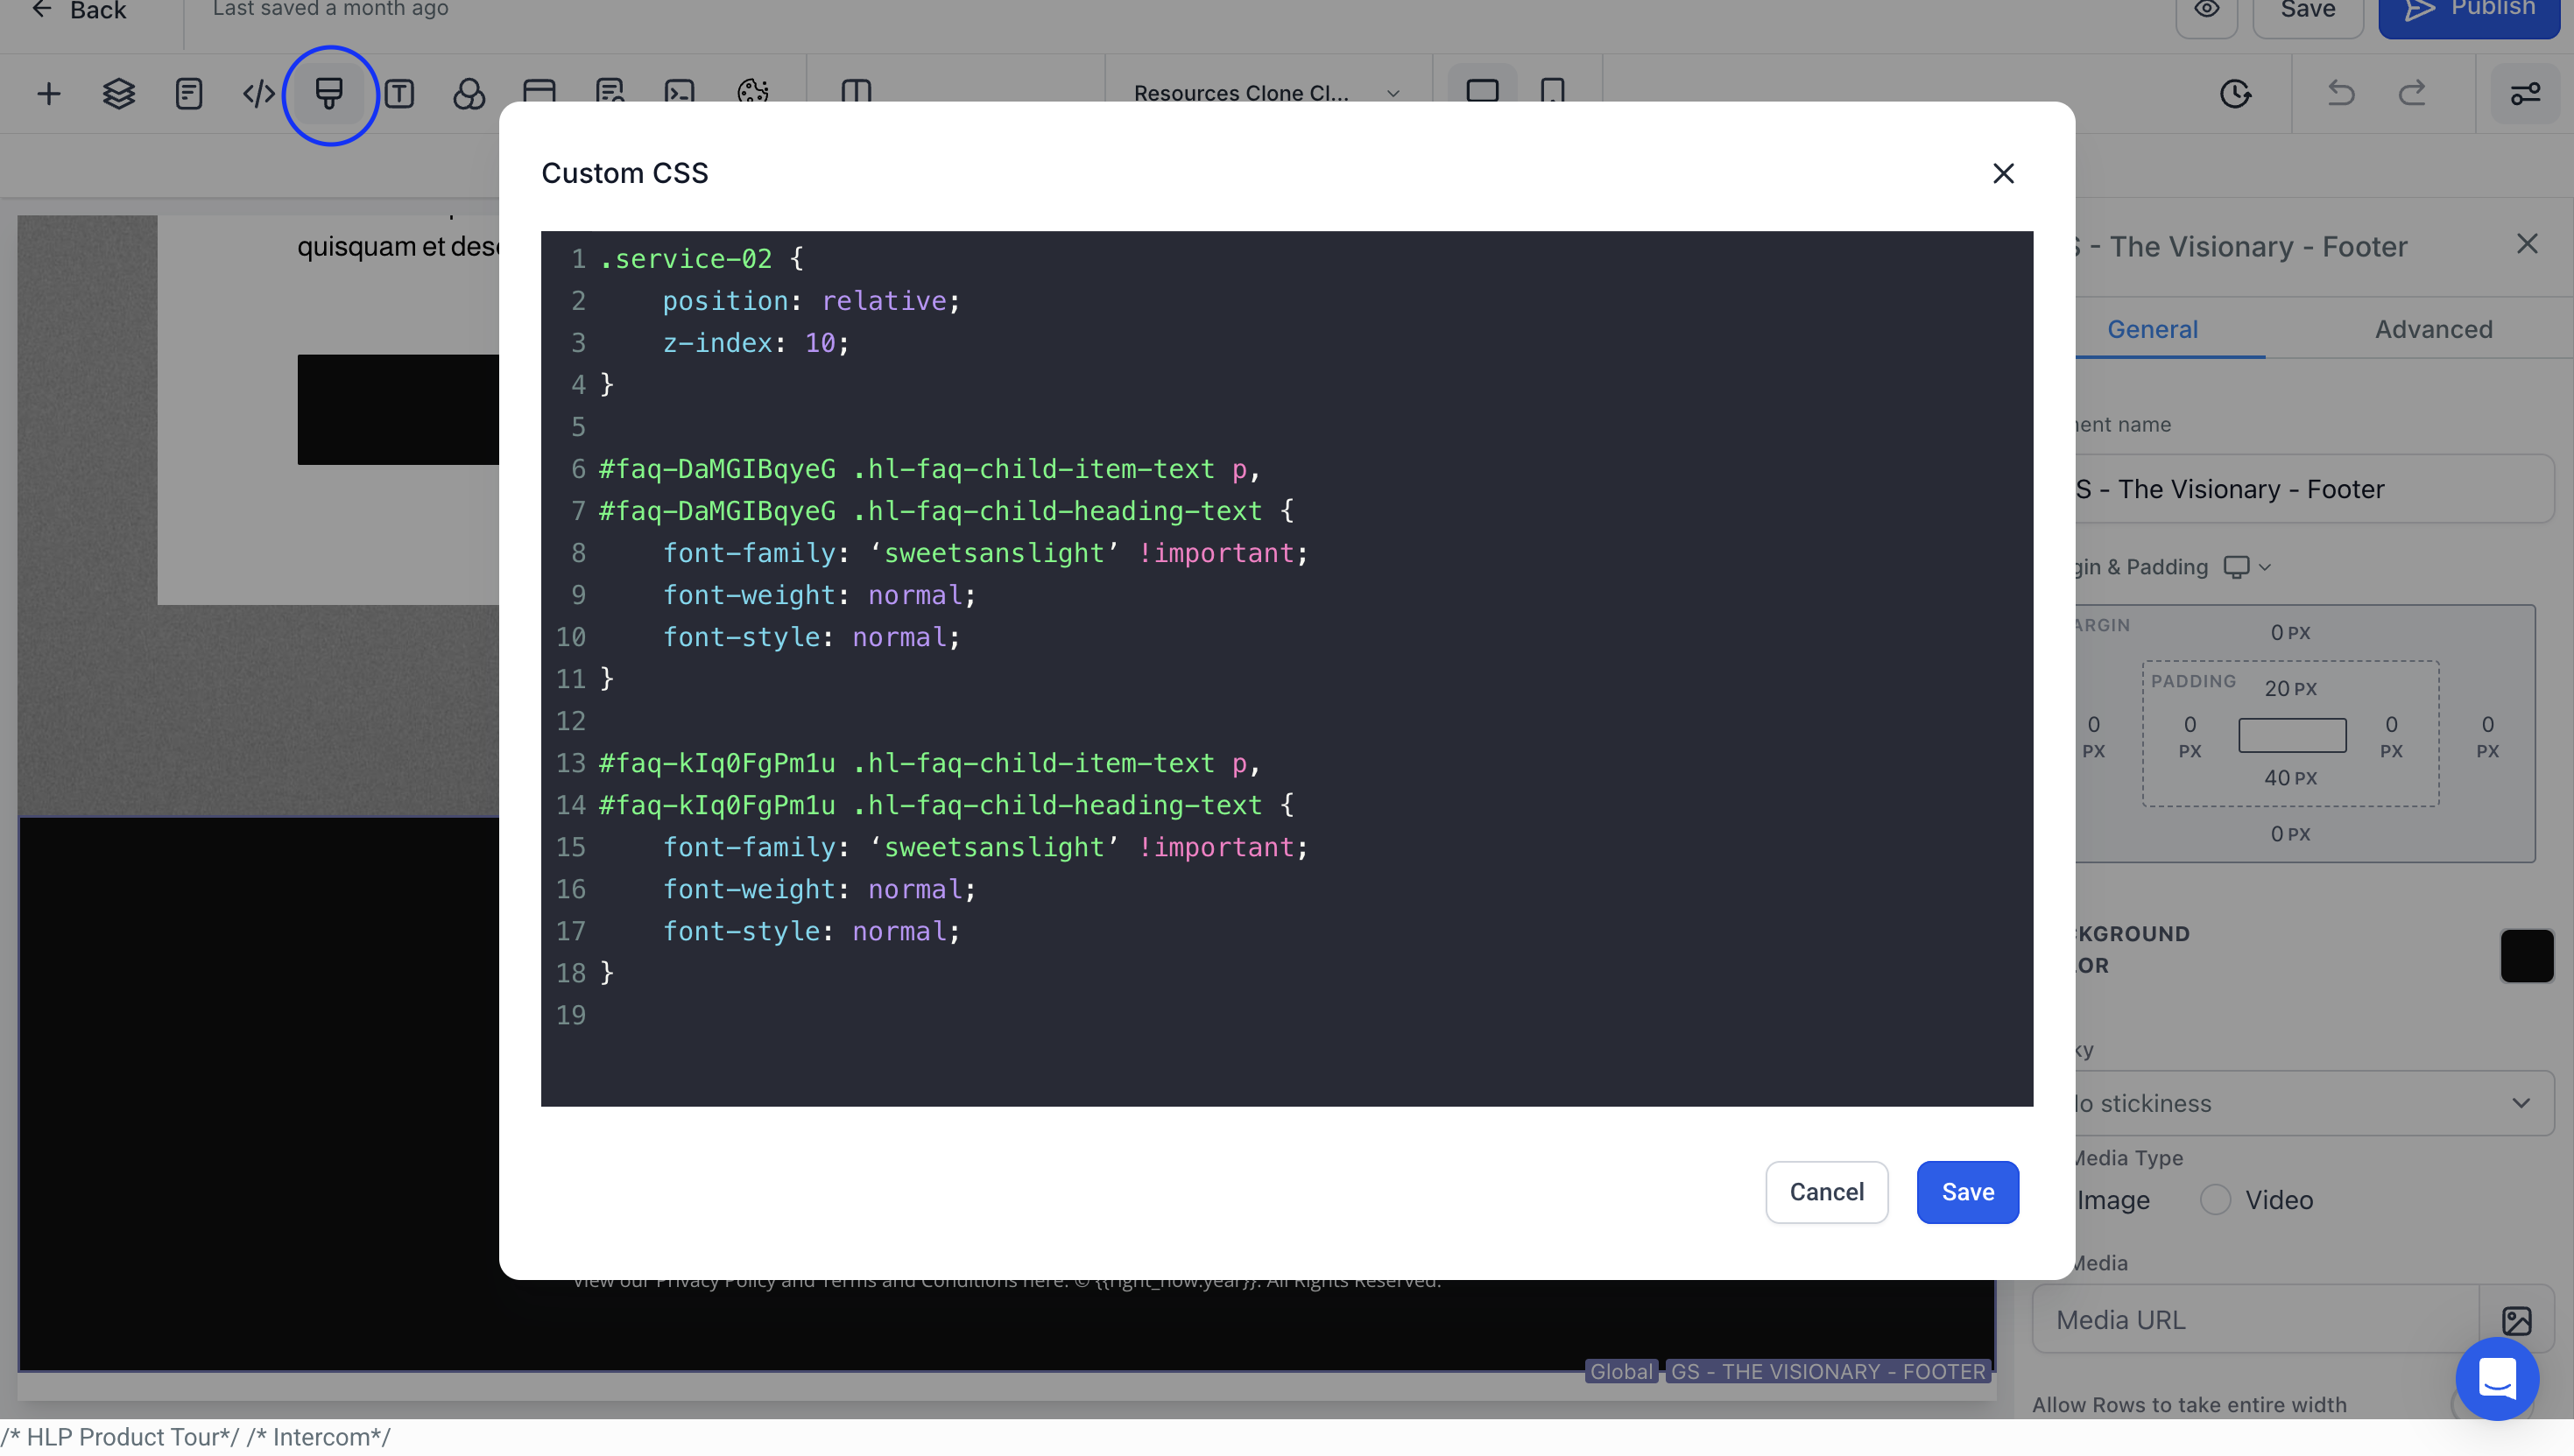Open the Layers panel icon

point(118,94)
